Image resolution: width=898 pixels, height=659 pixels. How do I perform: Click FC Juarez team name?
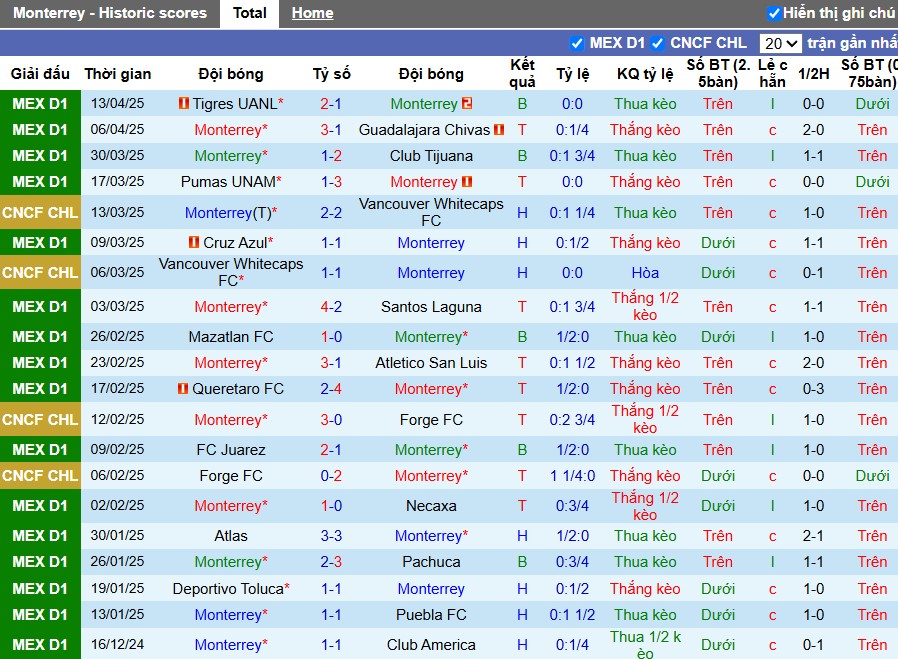coord(231,450)
